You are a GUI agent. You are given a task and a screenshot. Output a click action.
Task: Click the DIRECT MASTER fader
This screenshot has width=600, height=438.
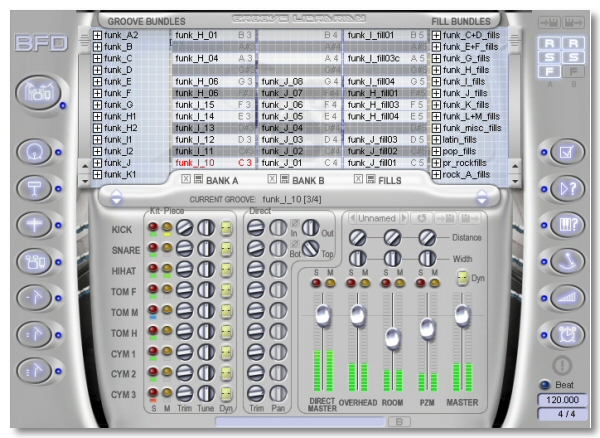(323, 315)
